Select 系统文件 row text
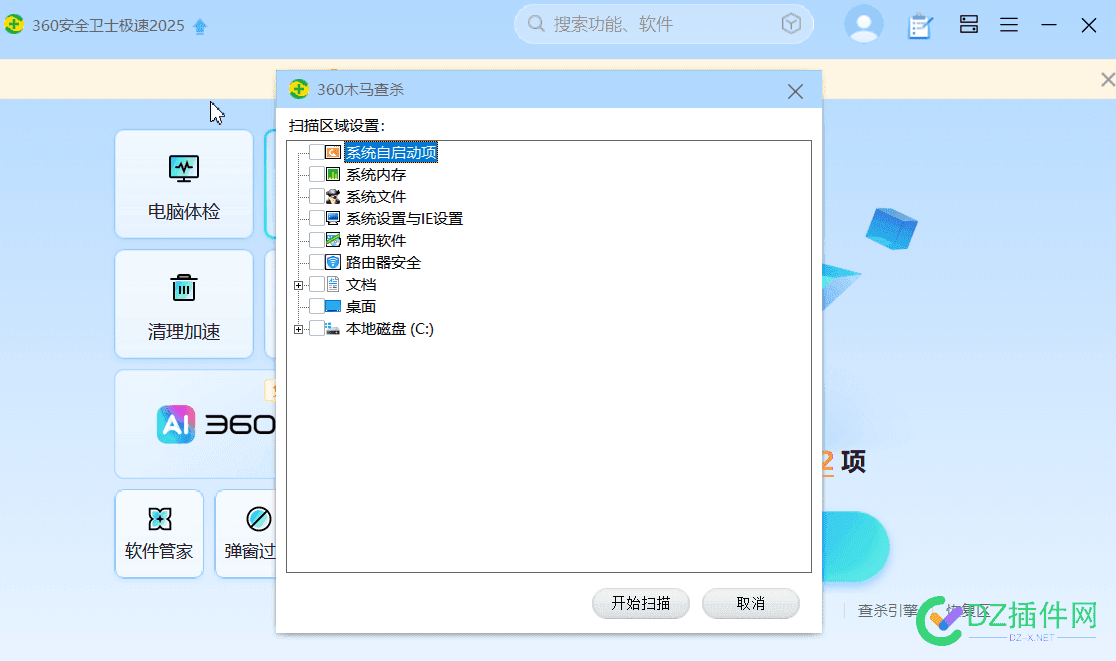 (x=376, y=196)
